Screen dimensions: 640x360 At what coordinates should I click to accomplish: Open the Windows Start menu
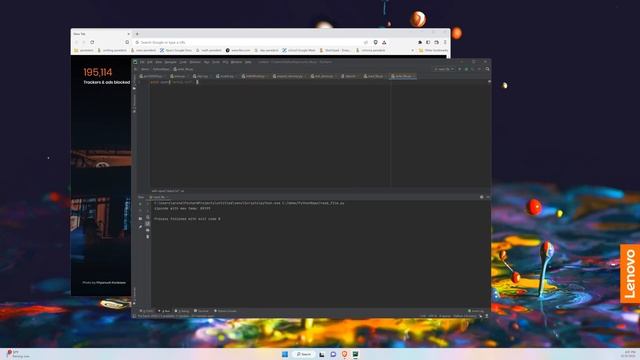coord(285,354)
